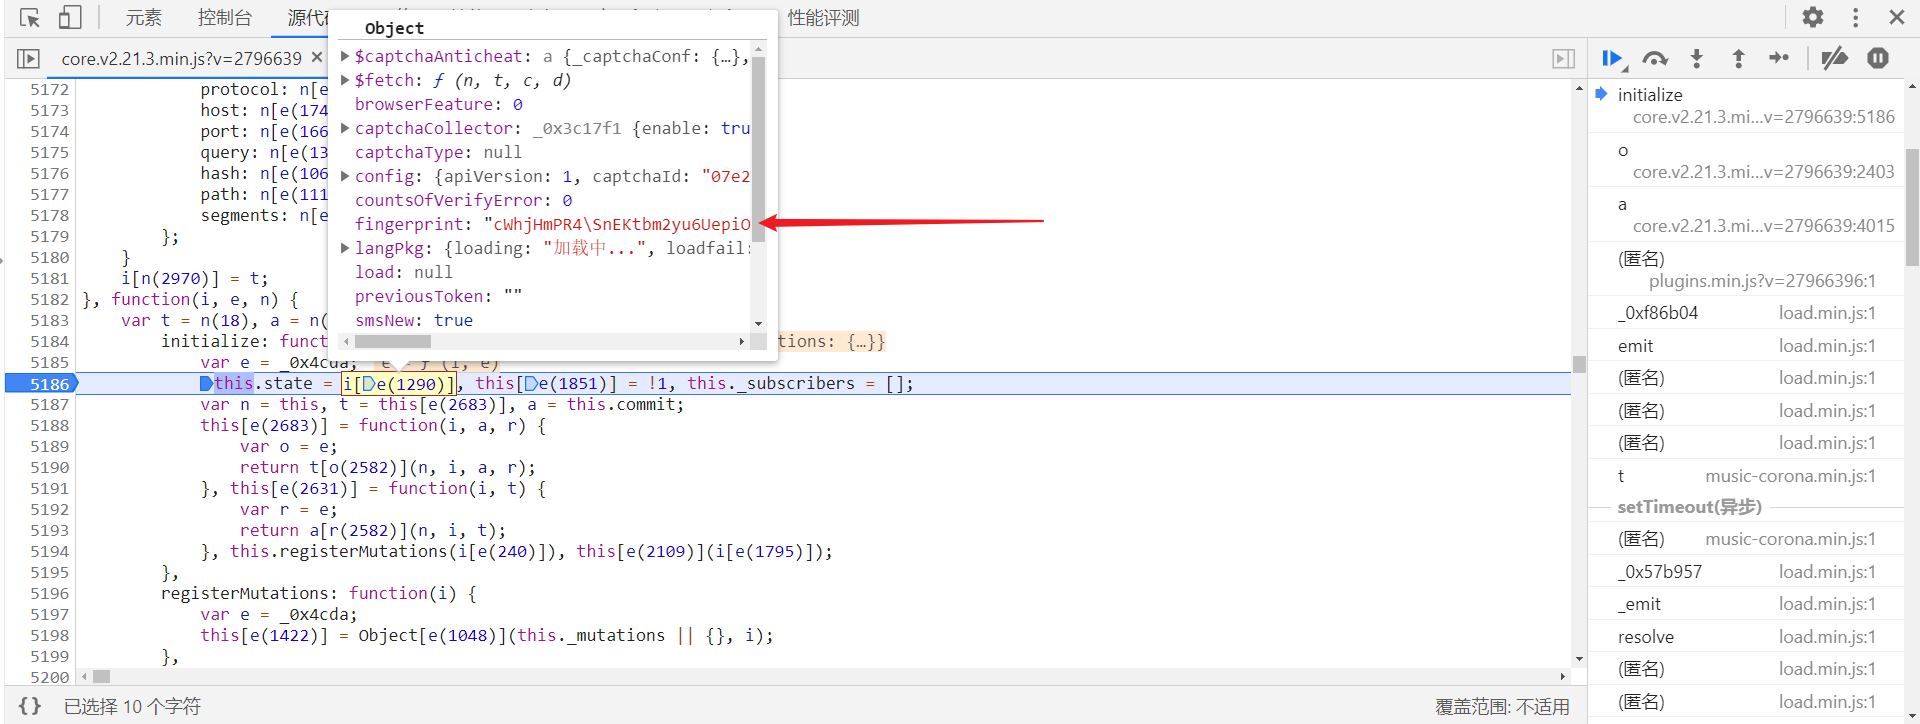Select the core.v2.21.3.min.js file tab
The image size is (1920, 724).
[181, 59]
